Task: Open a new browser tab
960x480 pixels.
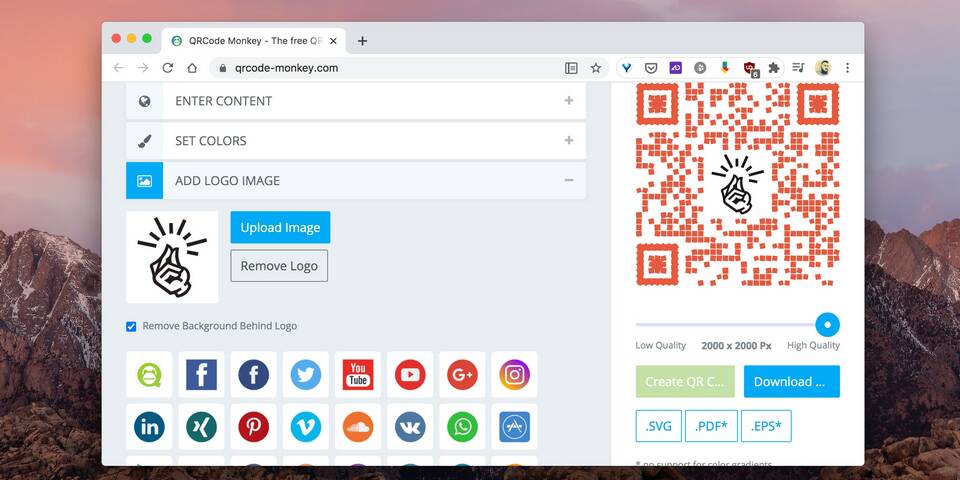Action: click(362, 41)
